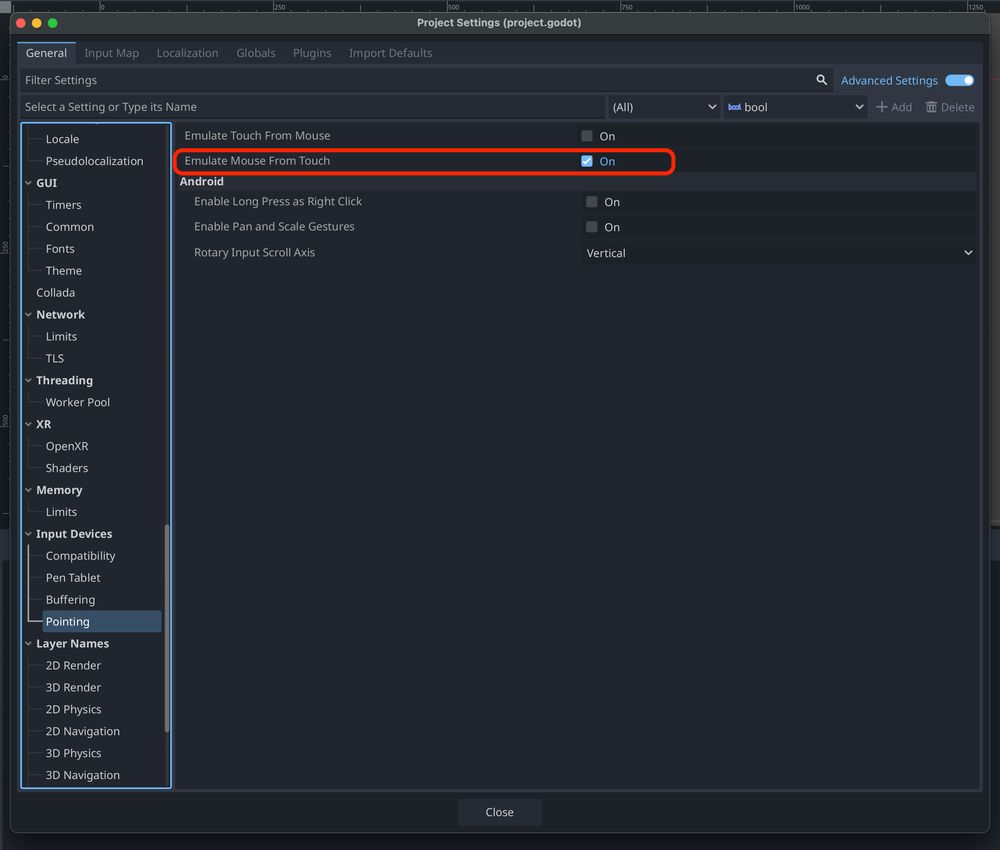Open the Globals tab
This screenshot has width=1000, height=850.
(x=256, y=53)
